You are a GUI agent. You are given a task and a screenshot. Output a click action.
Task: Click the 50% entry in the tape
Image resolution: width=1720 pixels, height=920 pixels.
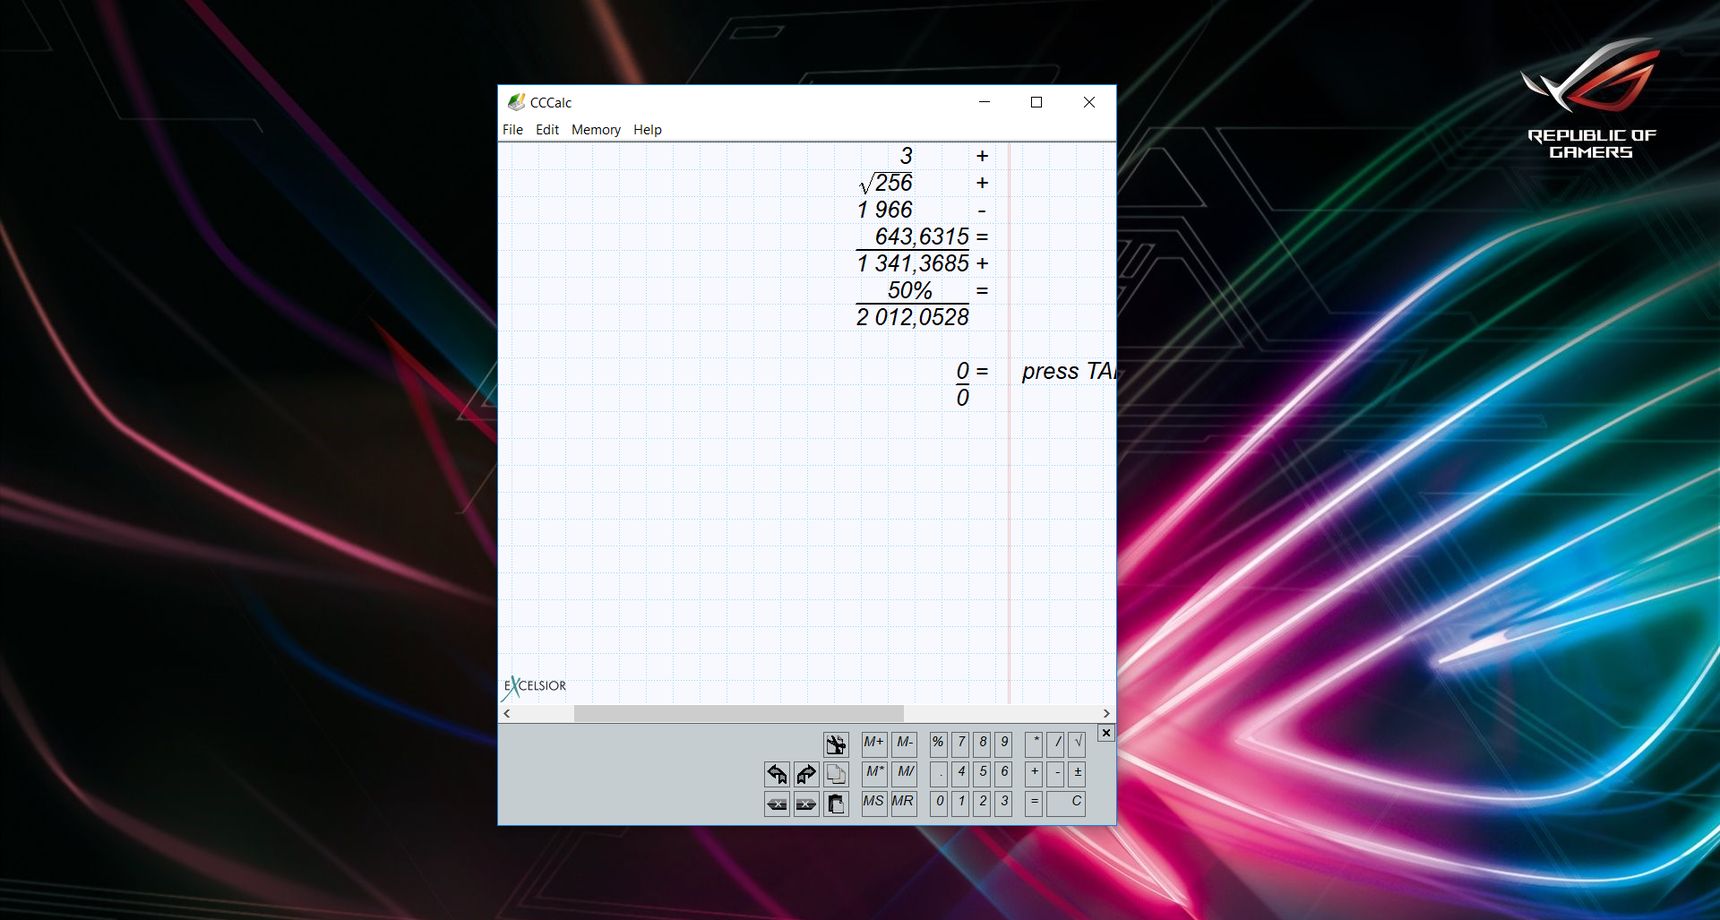point(910,291)
